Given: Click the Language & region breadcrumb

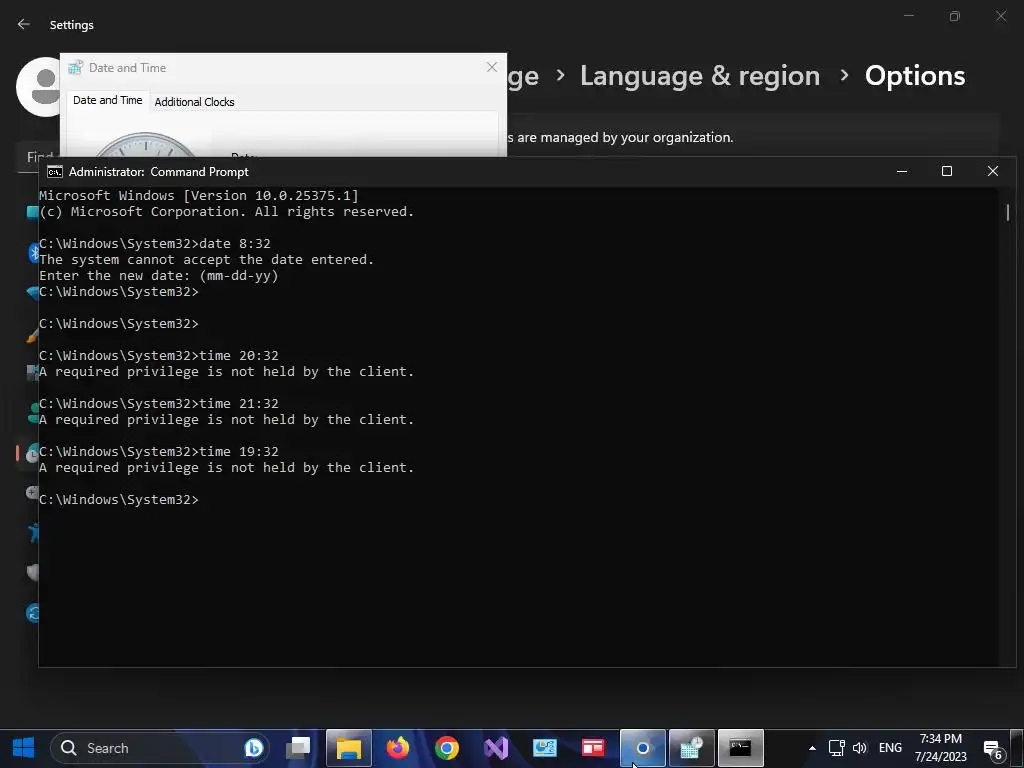Looking at the screenshot, I should (x=700, y=76).
